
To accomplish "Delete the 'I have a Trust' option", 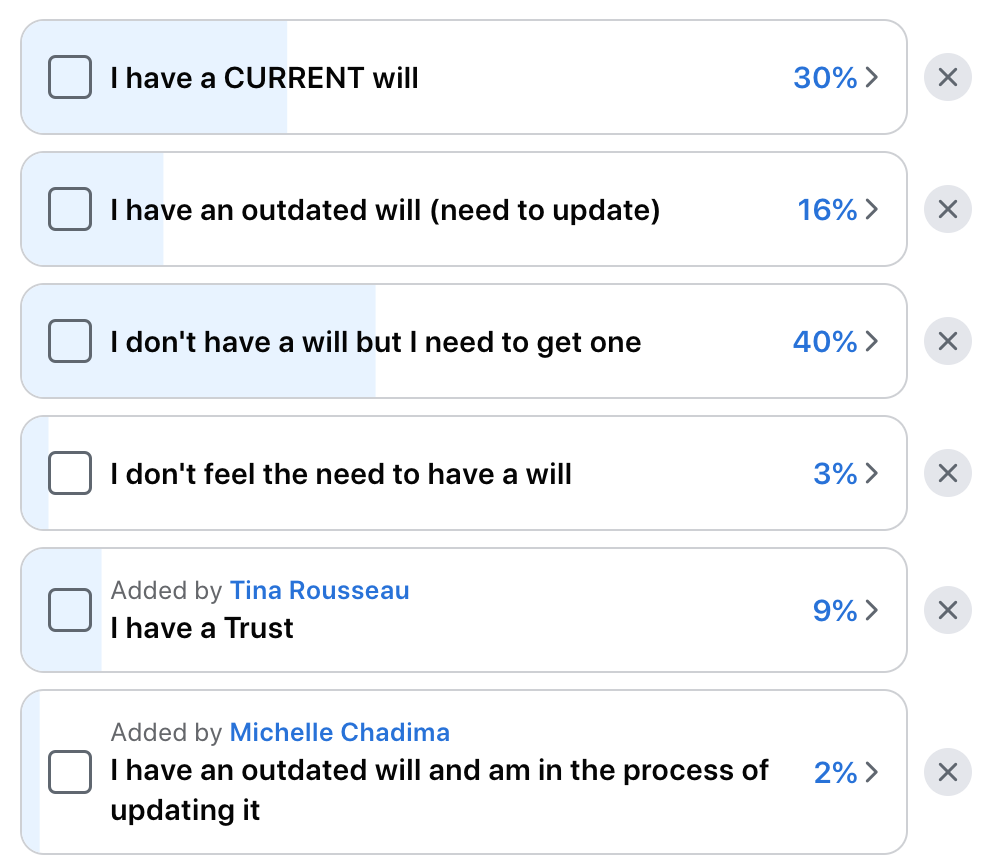I will coord(947,610).
